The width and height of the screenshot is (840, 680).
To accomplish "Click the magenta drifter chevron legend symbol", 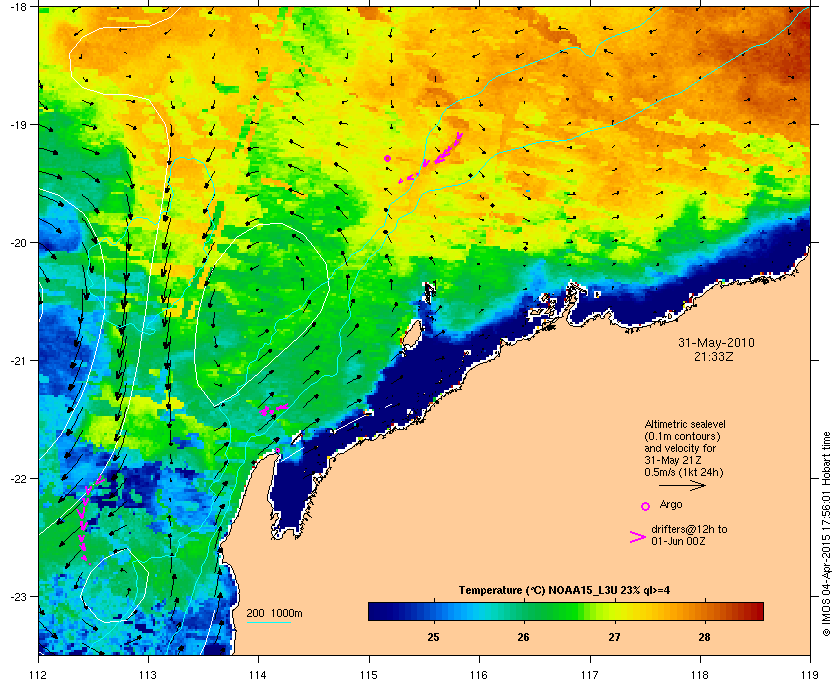I will click(x=638, y=537).
